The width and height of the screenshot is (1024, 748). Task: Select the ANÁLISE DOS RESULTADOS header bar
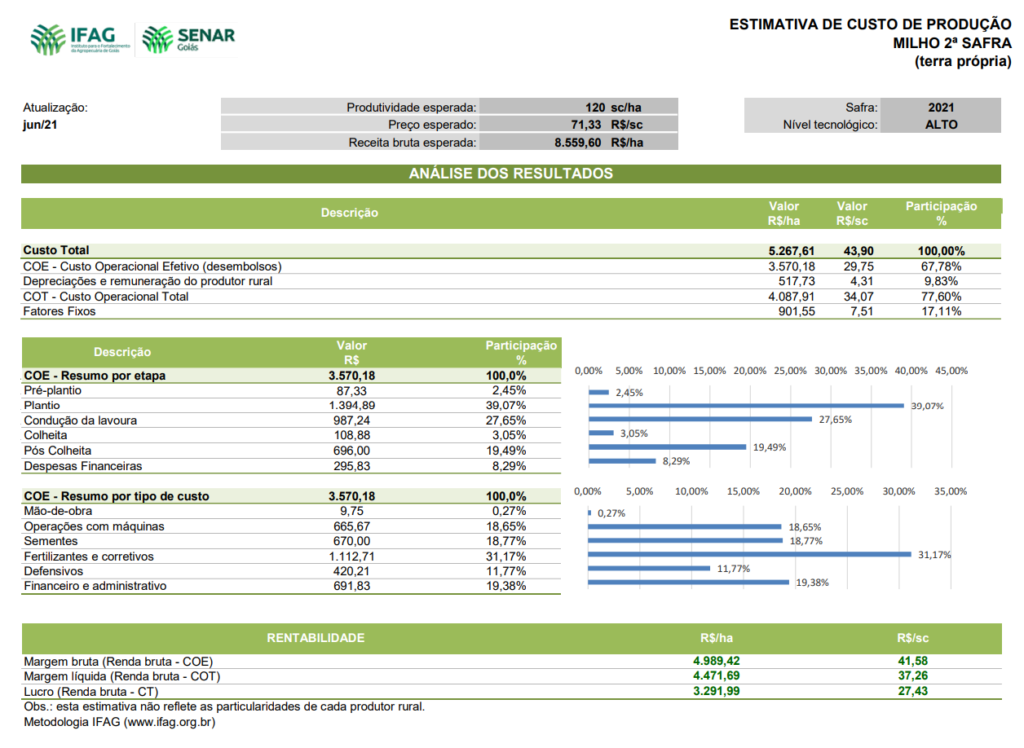click(511, 174)
